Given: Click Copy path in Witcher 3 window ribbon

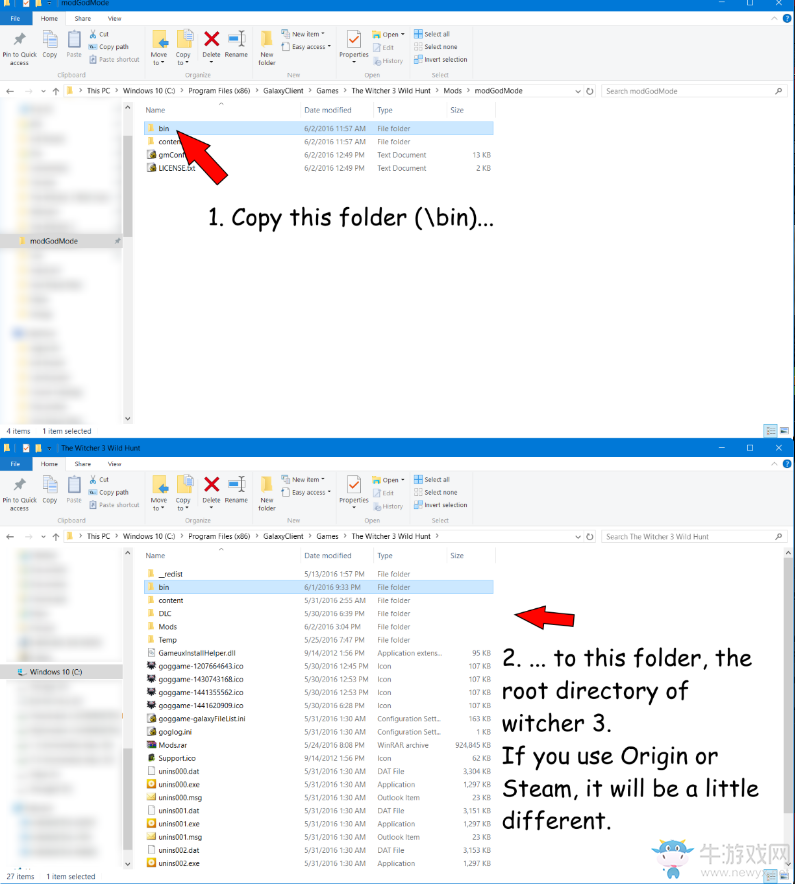Looking at the screenshot, I should point(109,492).
